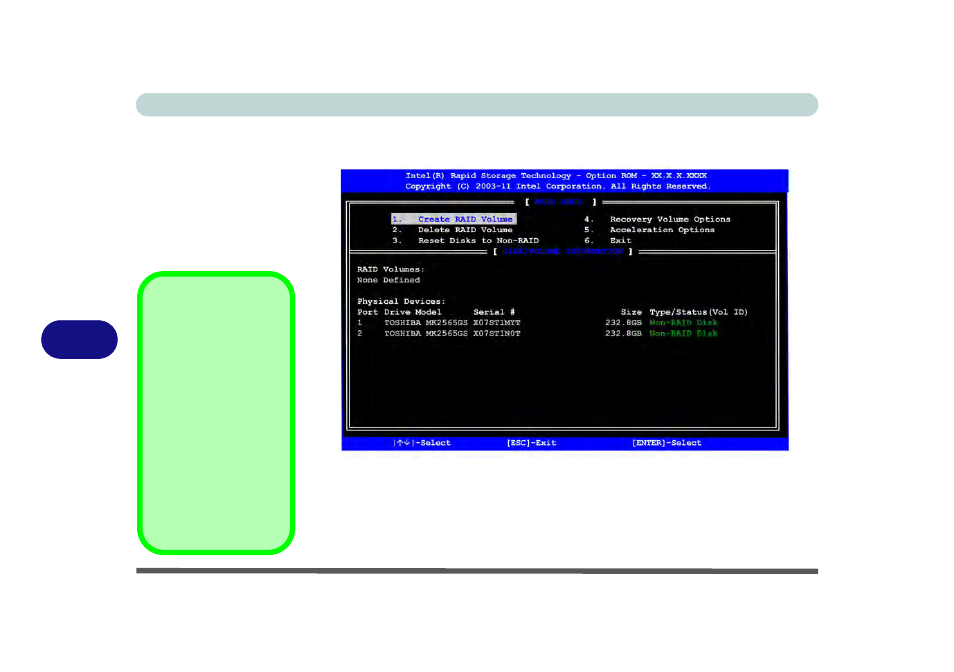The height and width of the screenshot is (672, 954).
Task: Click the 'Port' column header
Action: (x=367, y=312)
